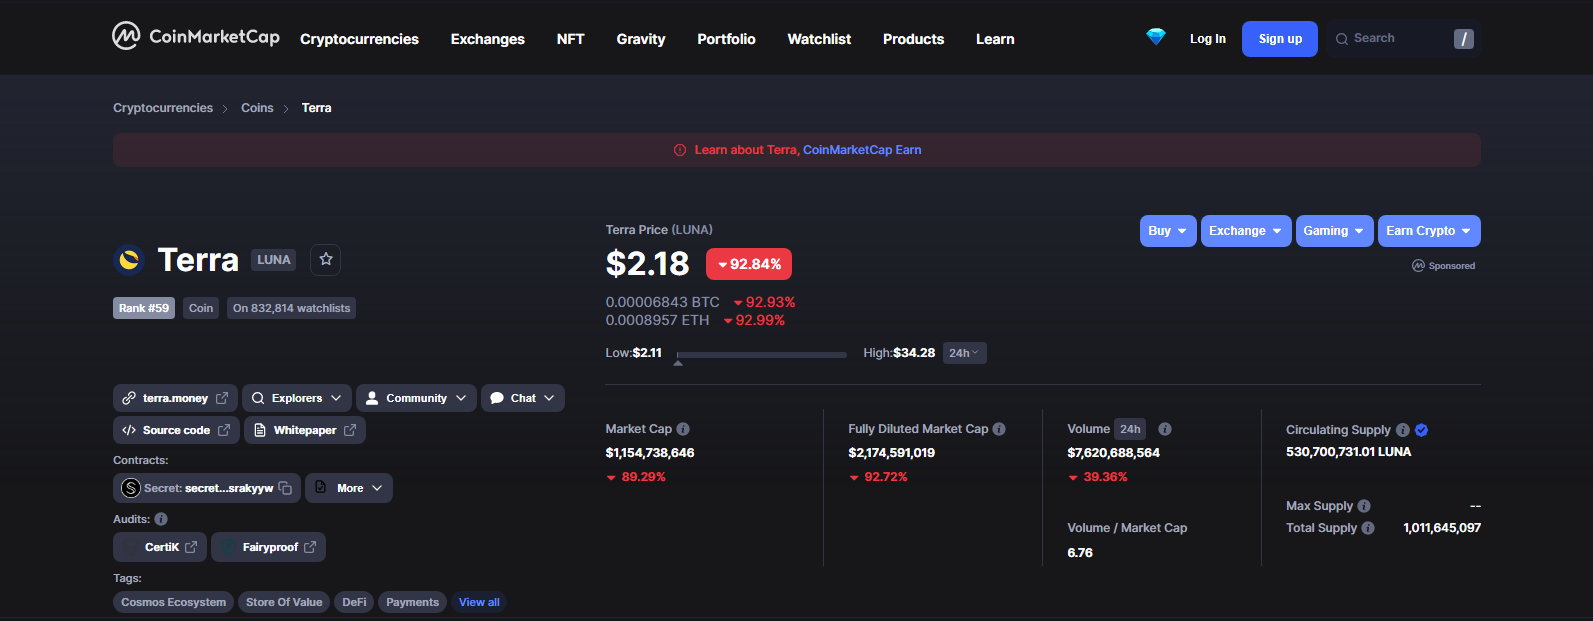
Task: Go to the Portfolio menu item
Action: (726, 39)
